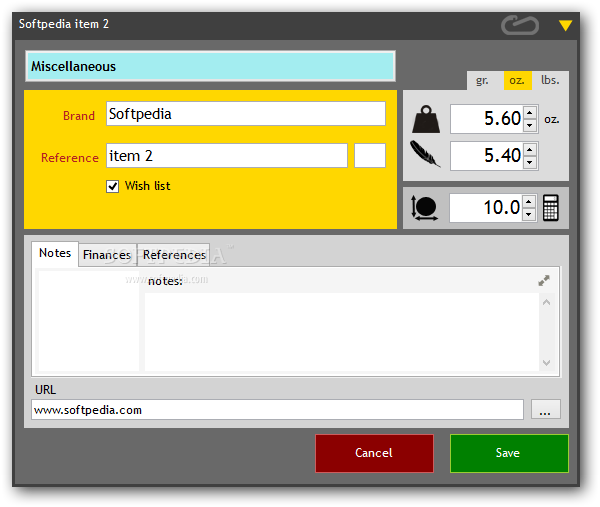Click the red Cancel button

pyautogui.click(x=374, y=453)
